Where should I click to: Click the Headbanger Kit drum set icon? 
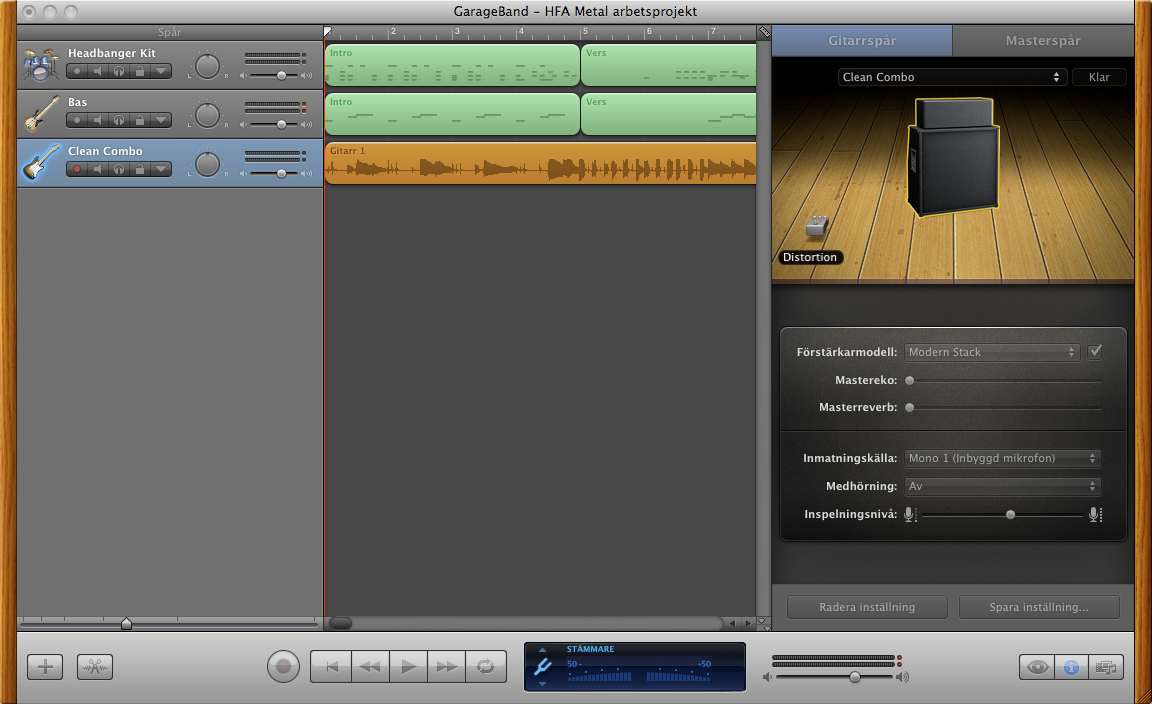pyautogui.click(x=40, y=65)
